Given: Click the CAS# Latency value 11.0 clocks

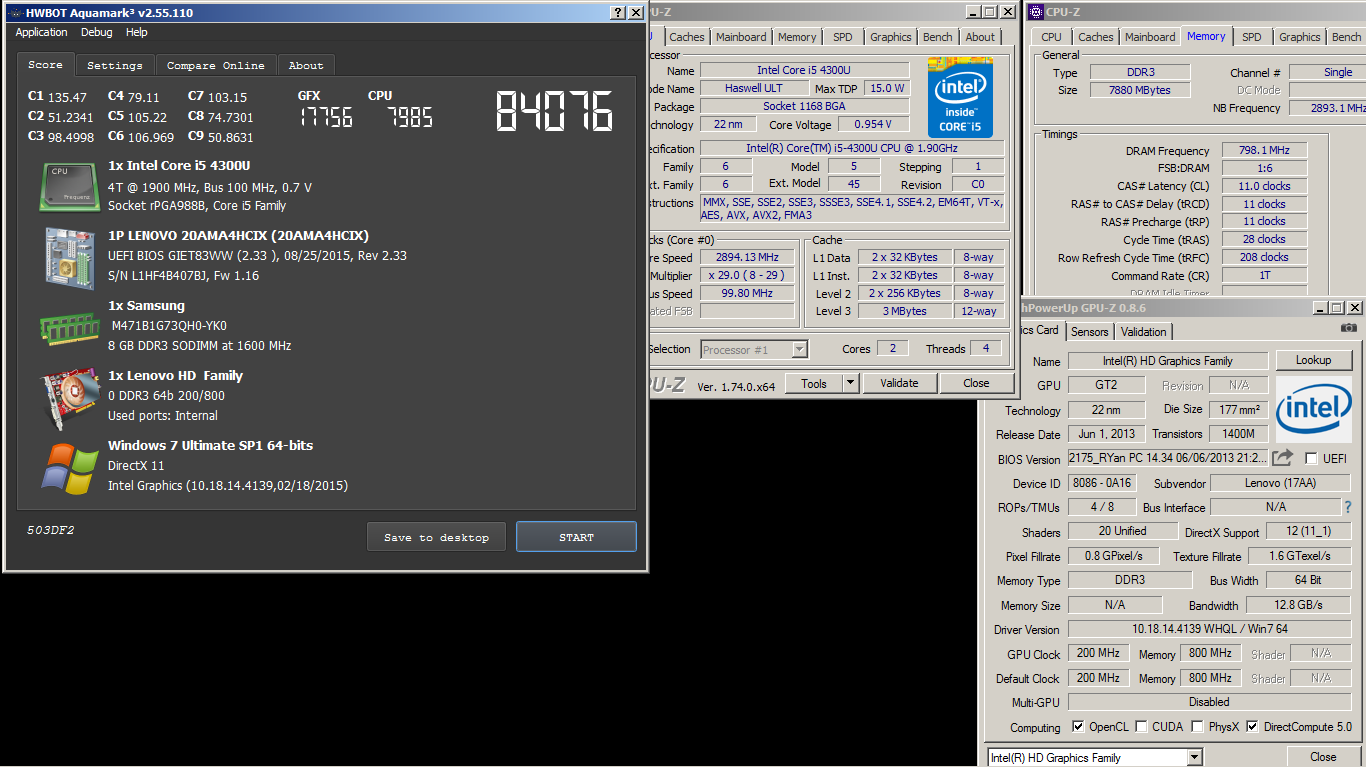Looking at the screenshot, I should [x=1264, y=186].
